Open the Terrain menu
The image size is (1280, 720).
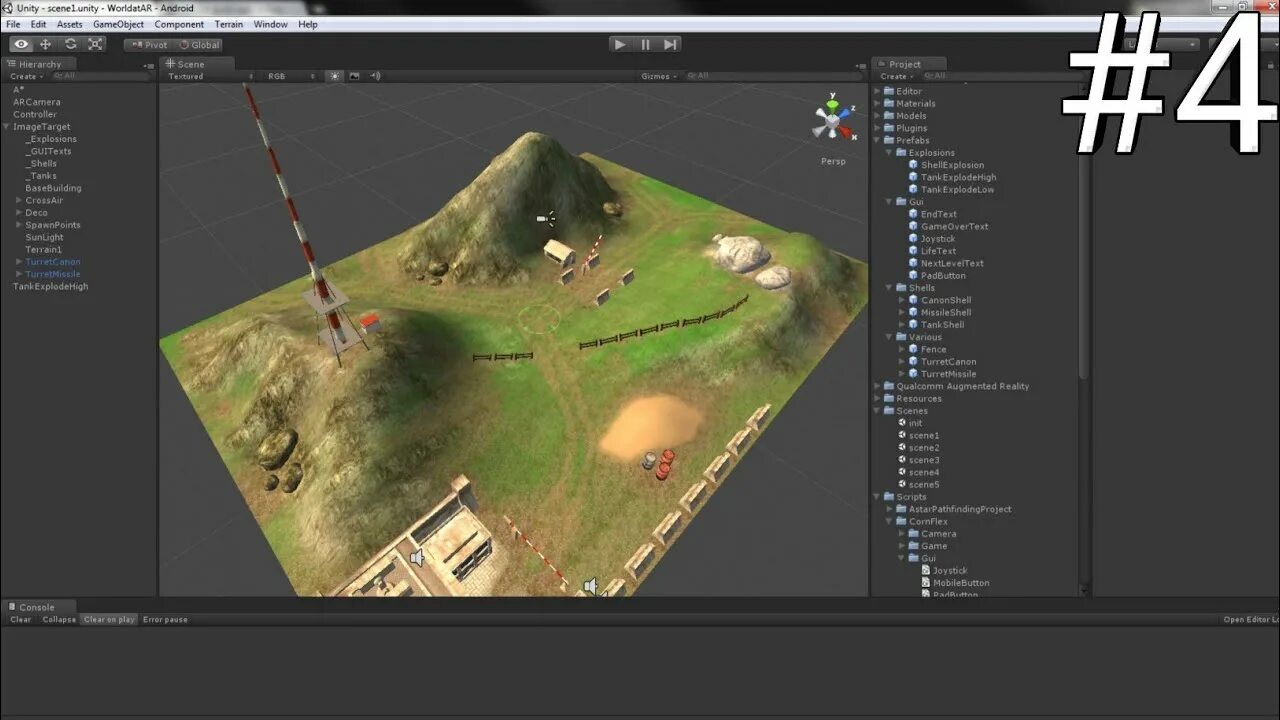(x=229, y=24)
